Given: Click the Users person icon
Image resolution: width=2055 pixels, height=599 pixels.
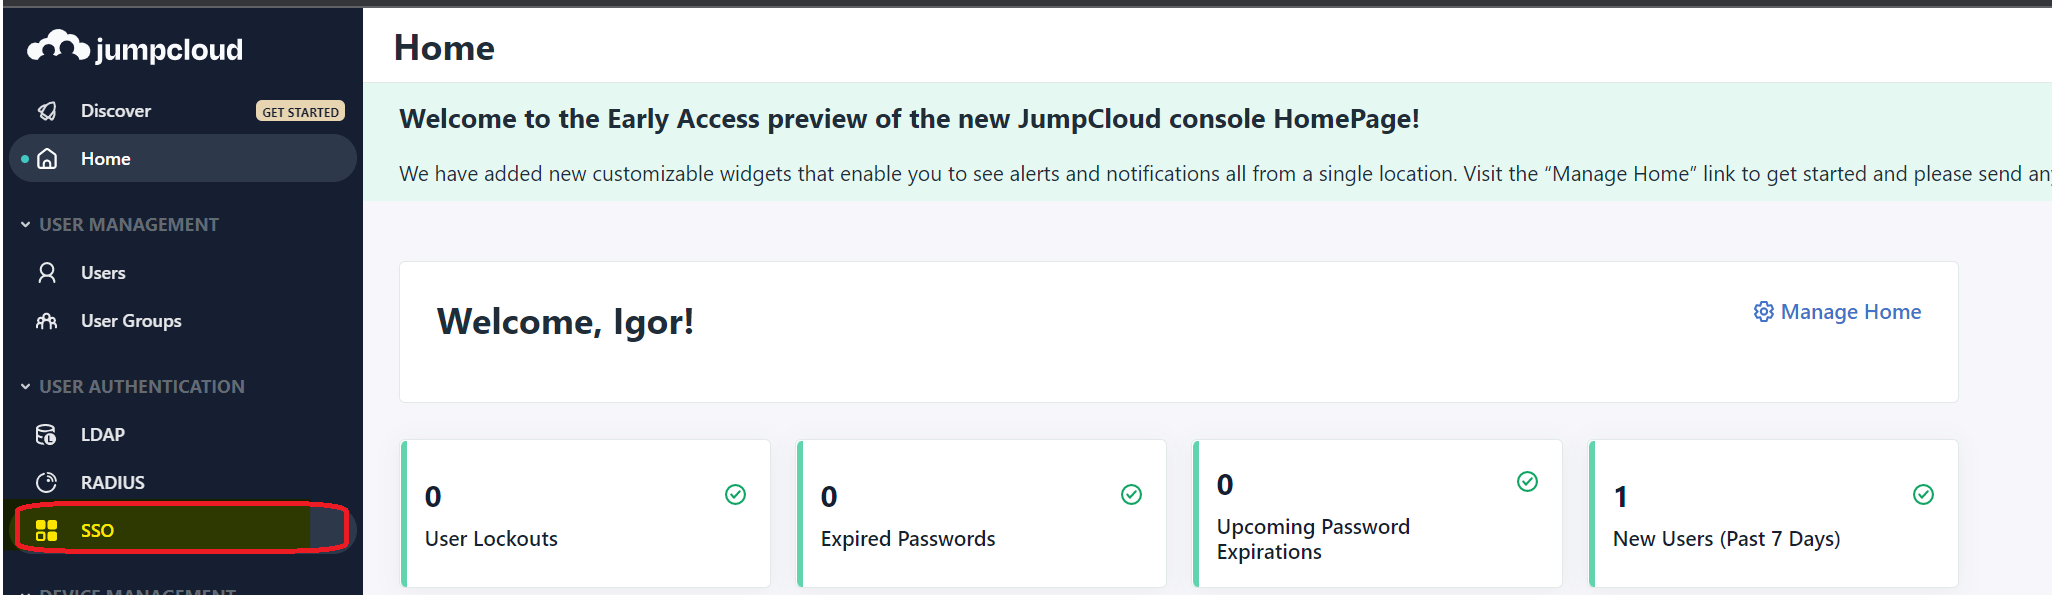Looking at the screenshot, I should point(47,273).
